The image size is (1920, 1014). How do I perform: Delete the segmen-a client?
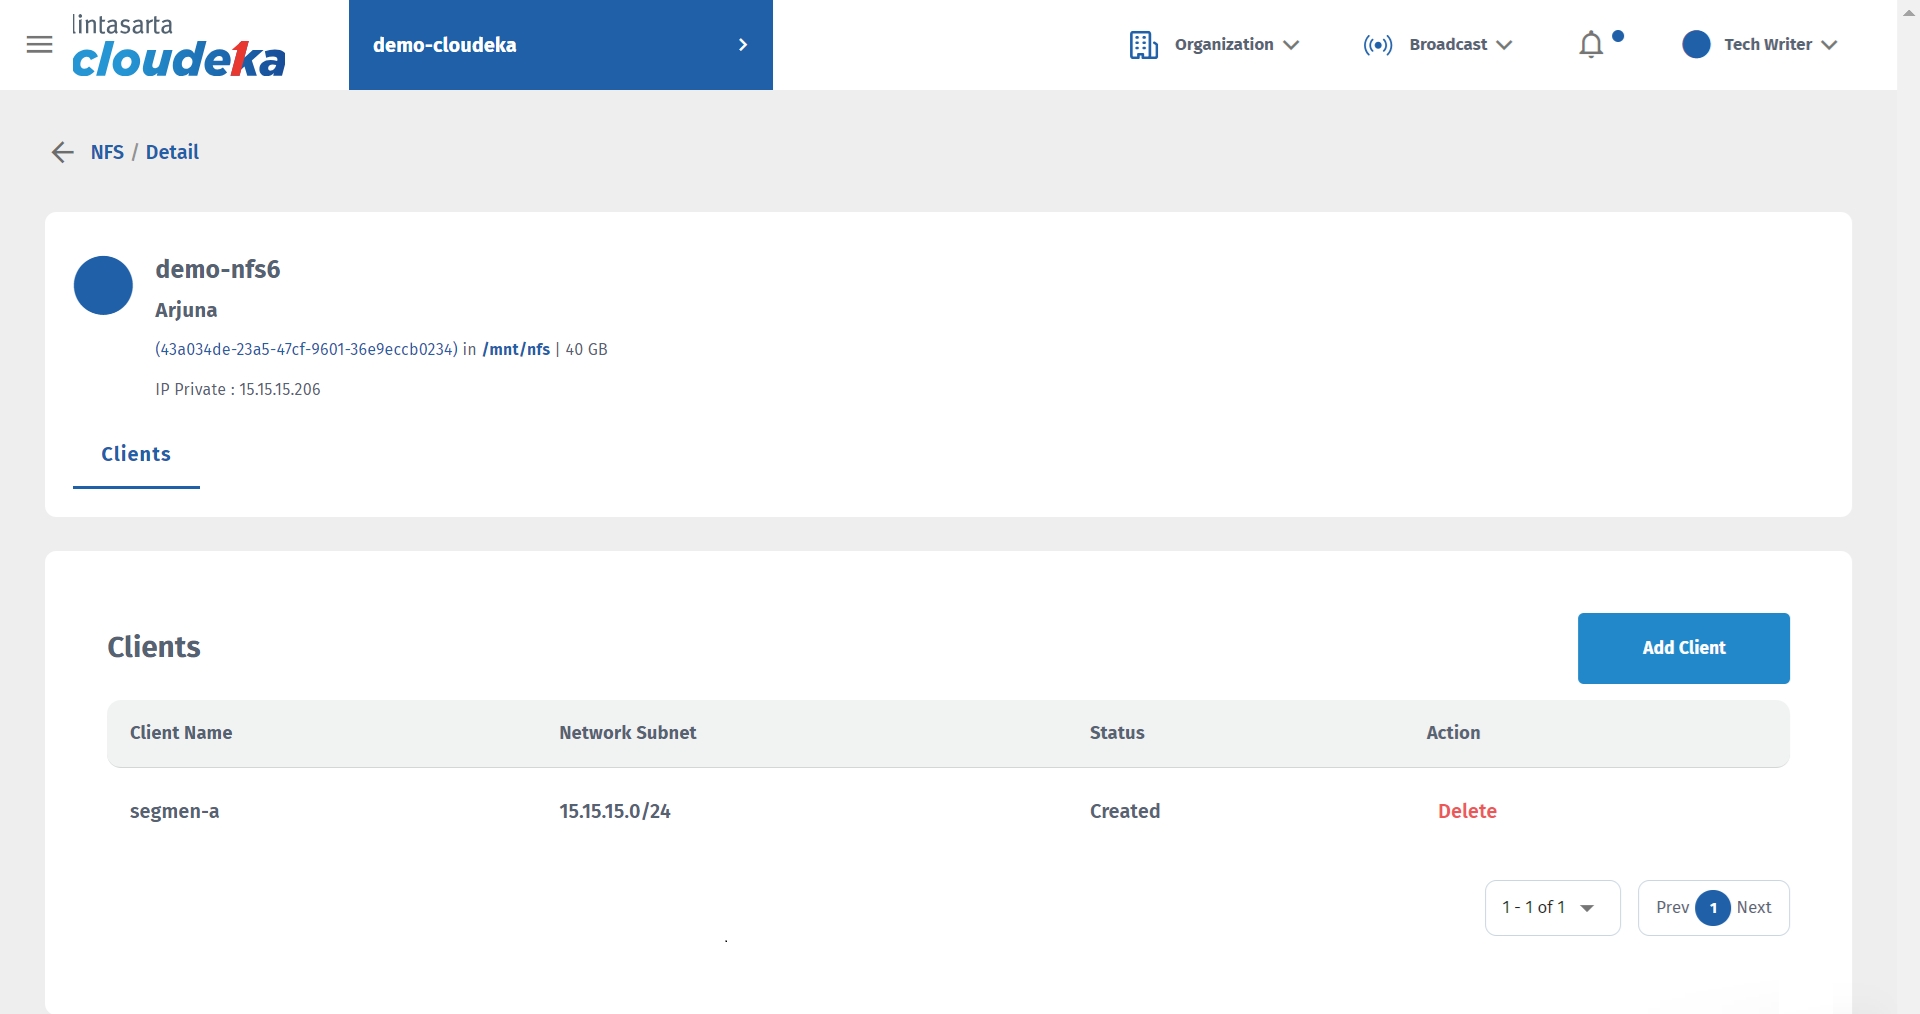coord(1467,811)
